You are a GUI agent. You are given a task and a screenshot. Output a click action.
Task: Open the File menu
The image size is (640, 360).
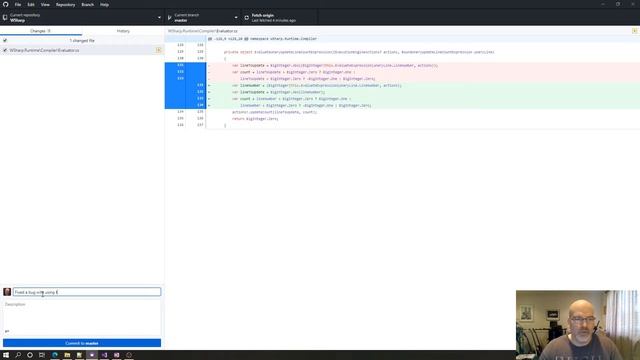click(x=18, y=4)
